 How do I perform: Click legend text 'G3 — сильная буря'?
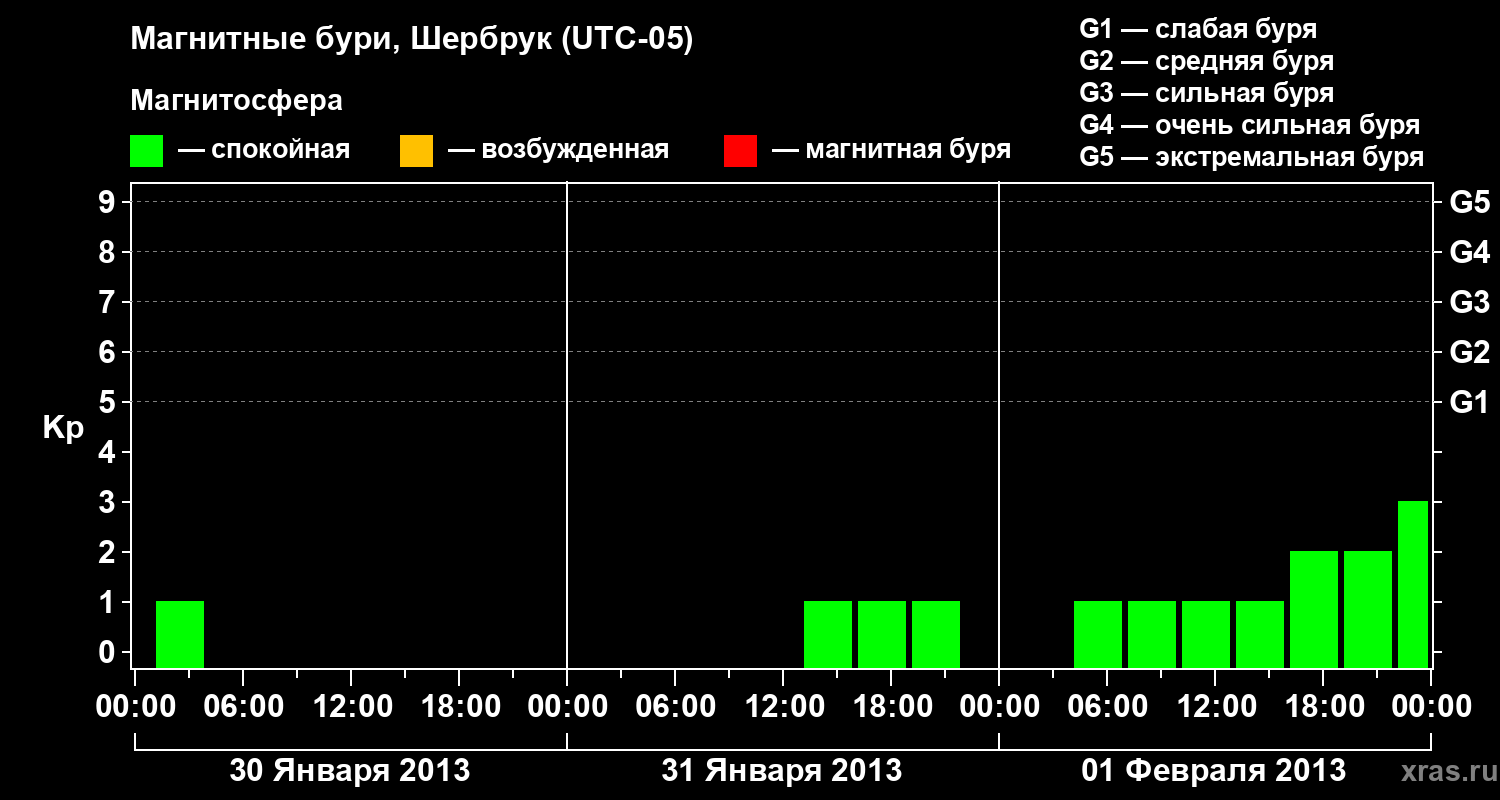(x=1207, y=93)
